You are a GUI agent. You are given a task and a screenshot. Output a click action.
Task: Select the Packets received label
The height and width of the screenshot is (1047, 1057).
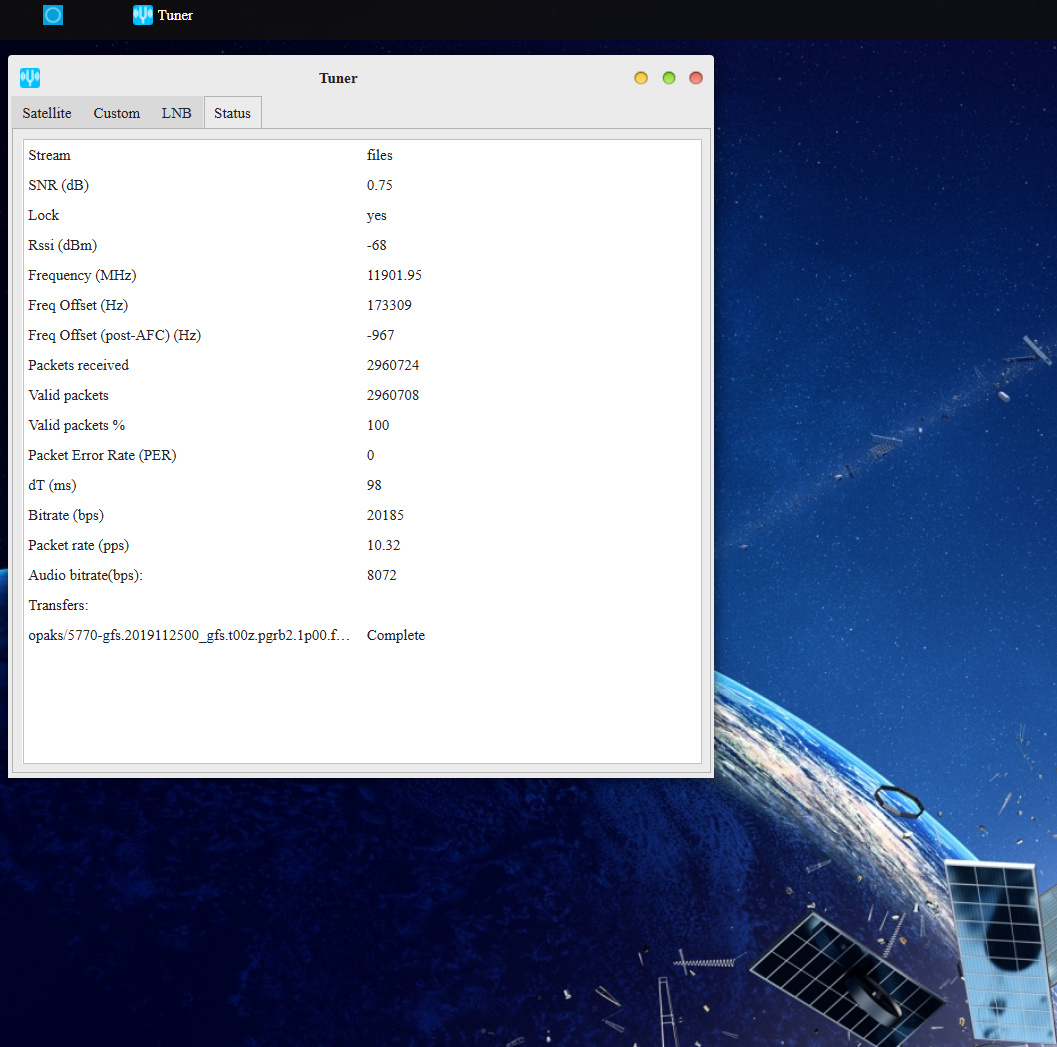tap(78, 365)
